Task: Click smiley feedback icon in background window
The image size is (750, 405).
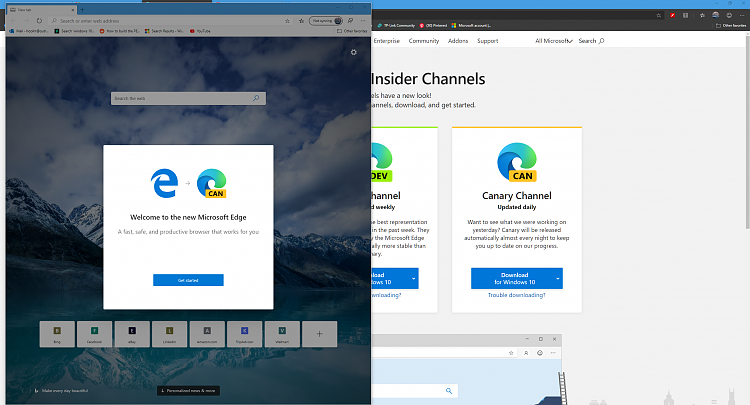Action: pyautogui.click(x=729, y=15)
